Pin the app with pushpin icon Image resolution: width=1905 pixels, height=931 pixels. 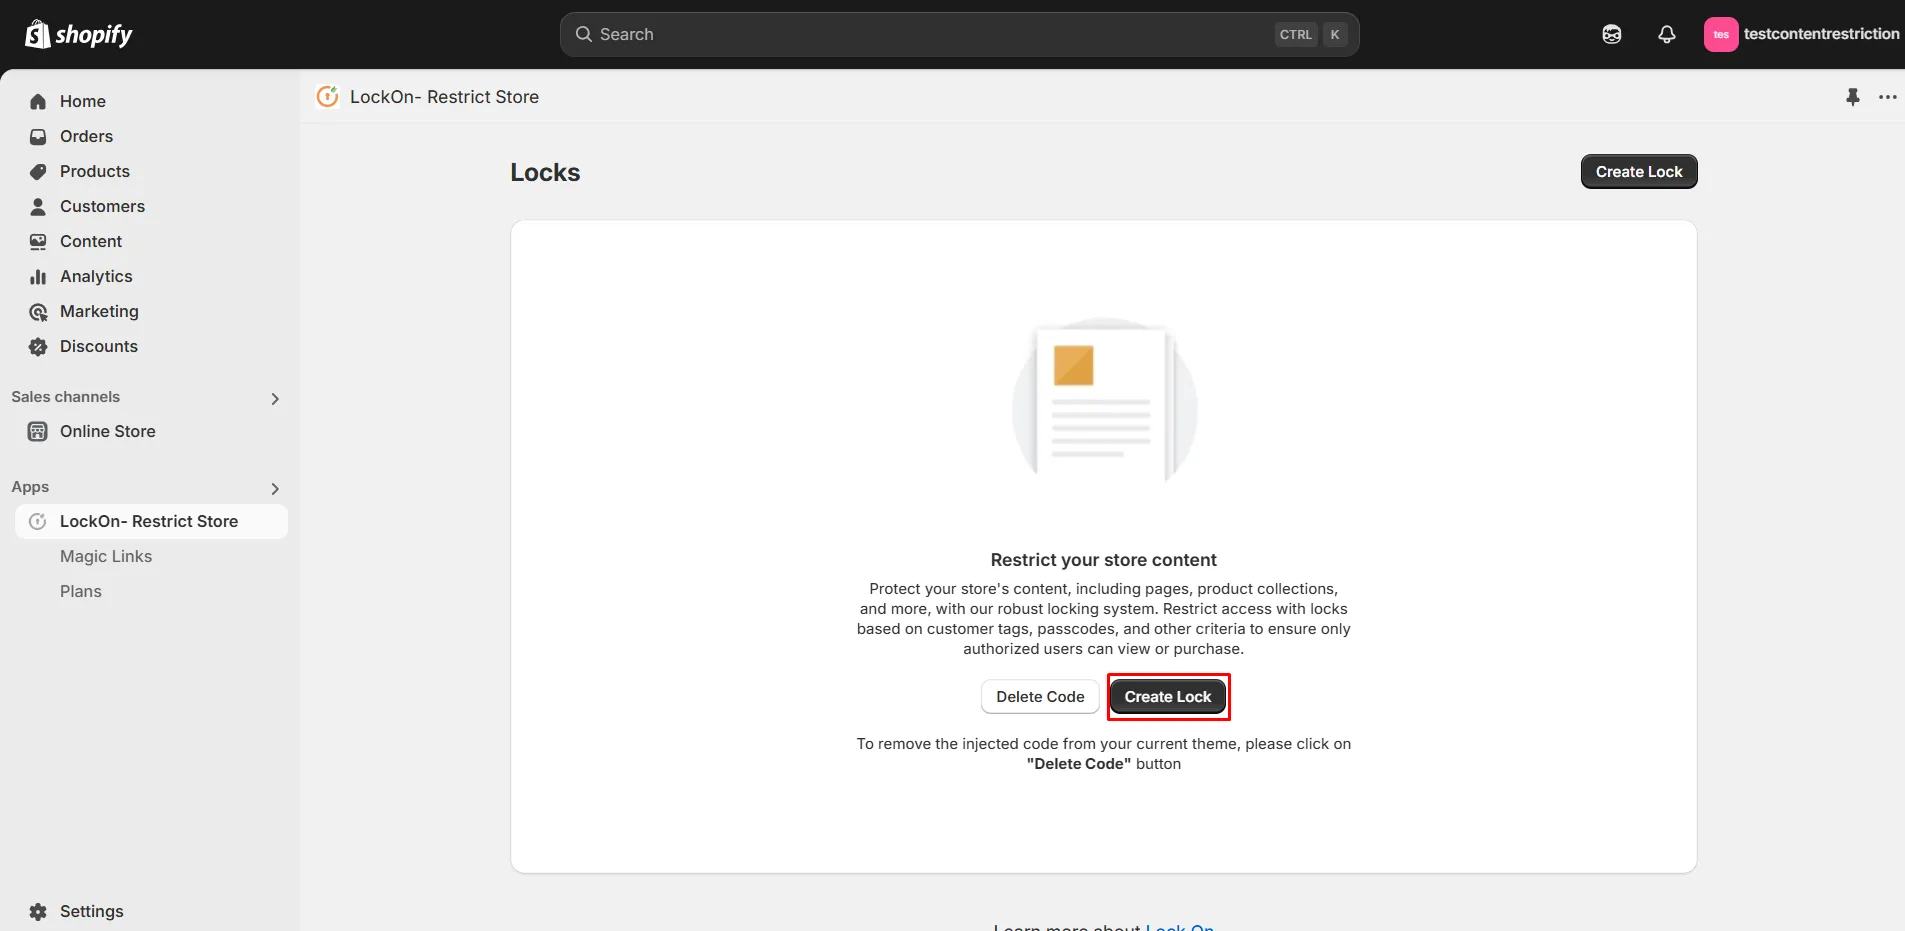[x=1853, y=97]
